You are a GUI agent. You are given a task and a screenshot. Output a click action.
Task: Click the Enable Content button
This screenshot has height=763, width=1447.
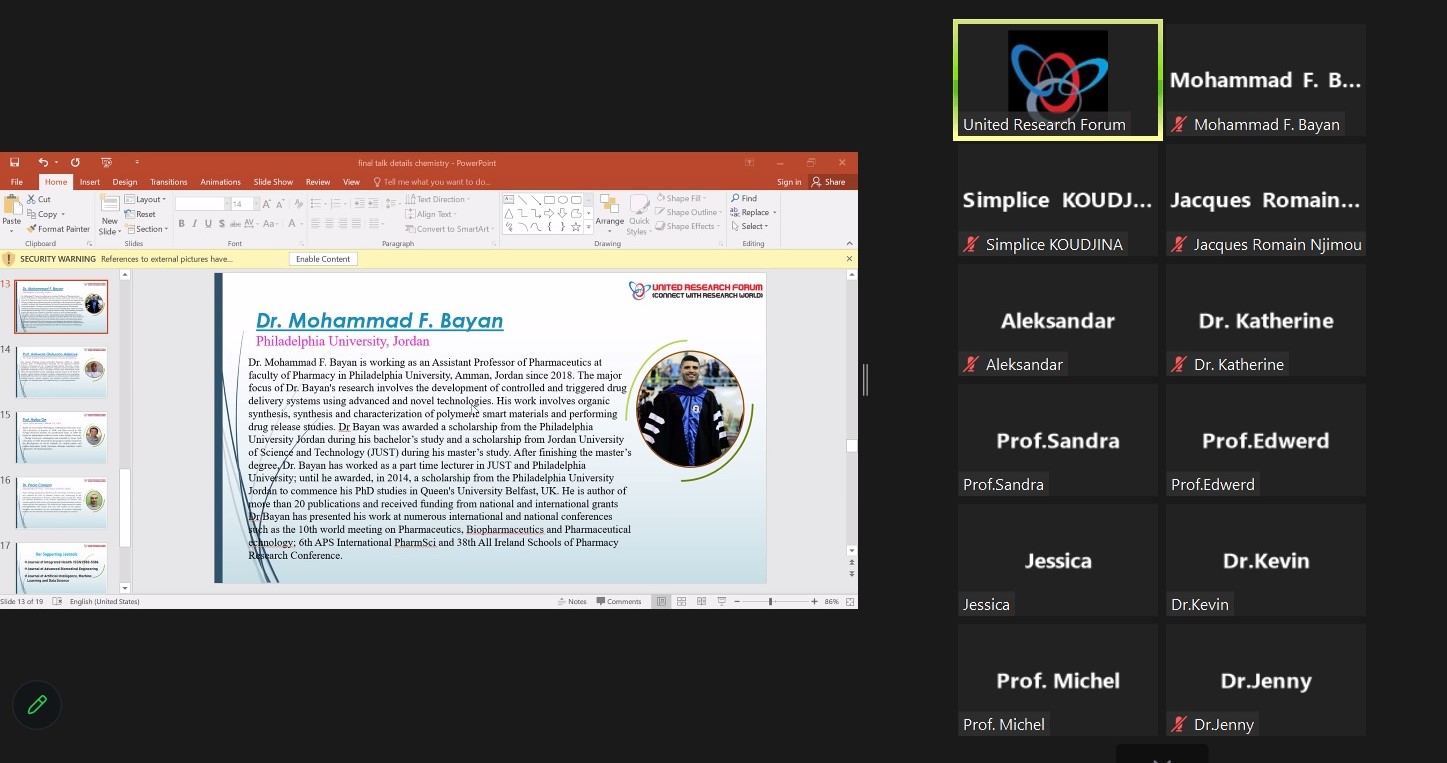tap(323, 259)
